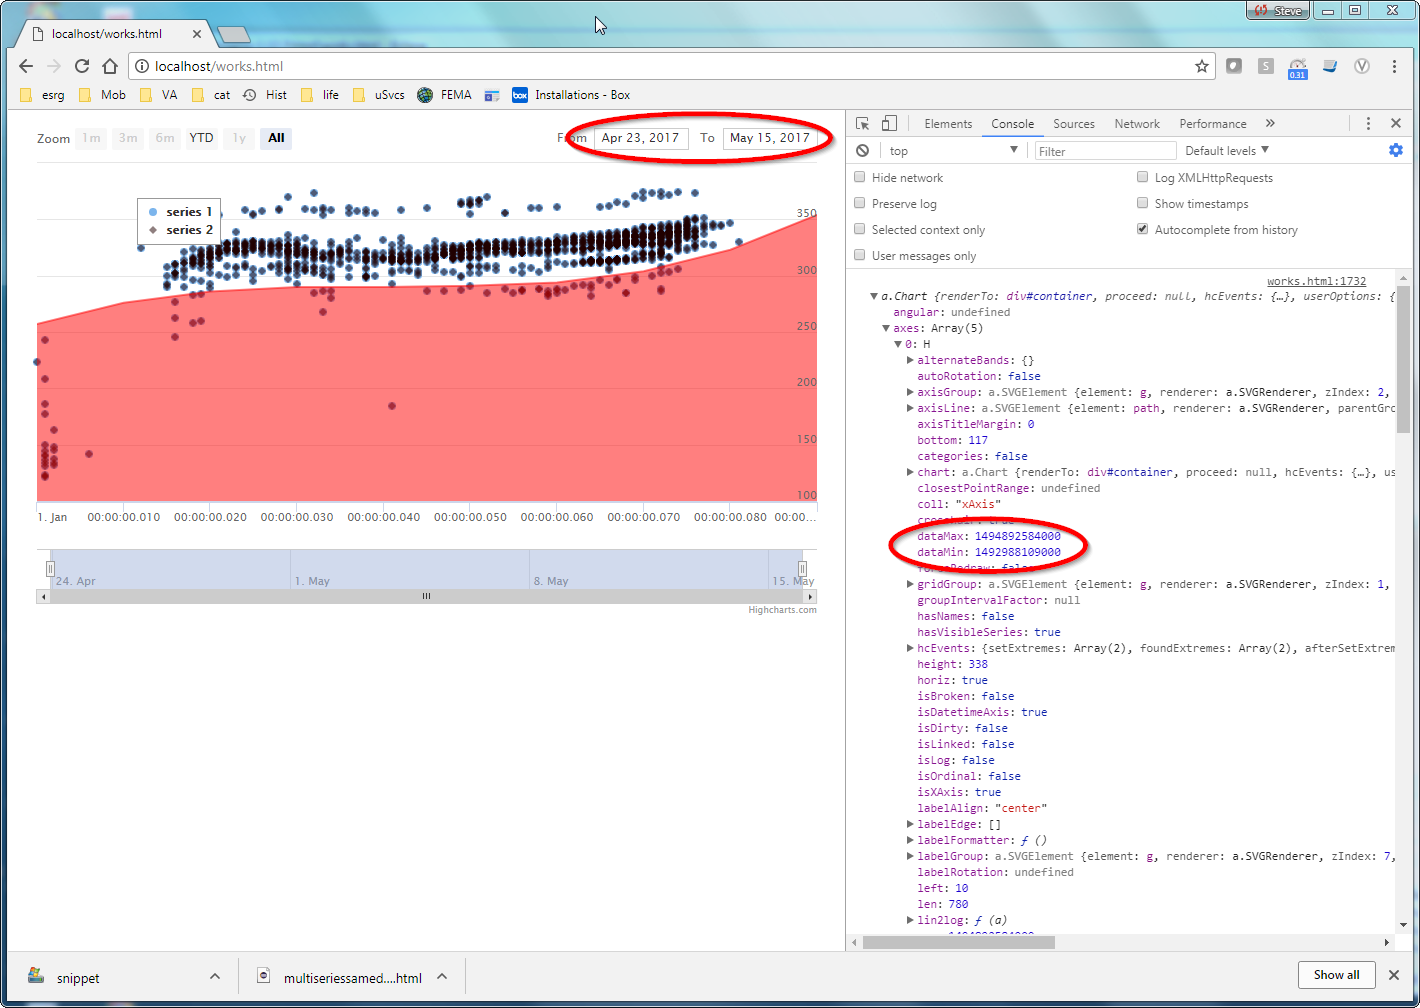This screenshot has width=1420, height=1008.
Task: Toggle series 1 legend item
Action: point(180,212)
